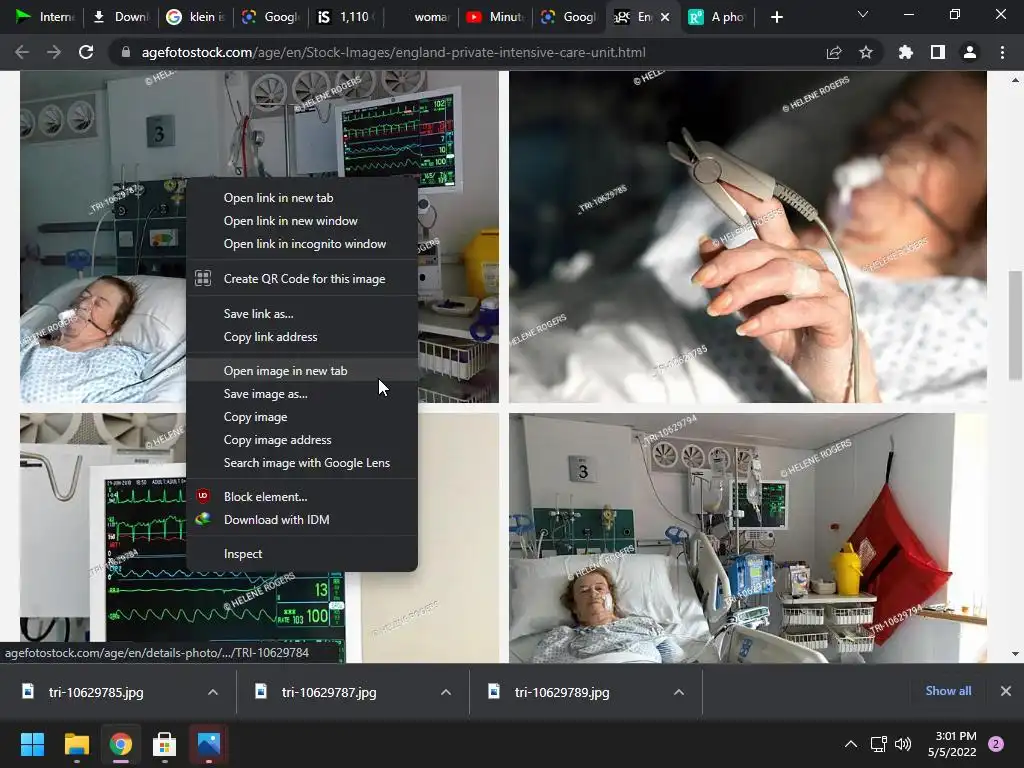Open a new browser tab
Viewport: 1024px width, 768px height.
coord(776,17)
